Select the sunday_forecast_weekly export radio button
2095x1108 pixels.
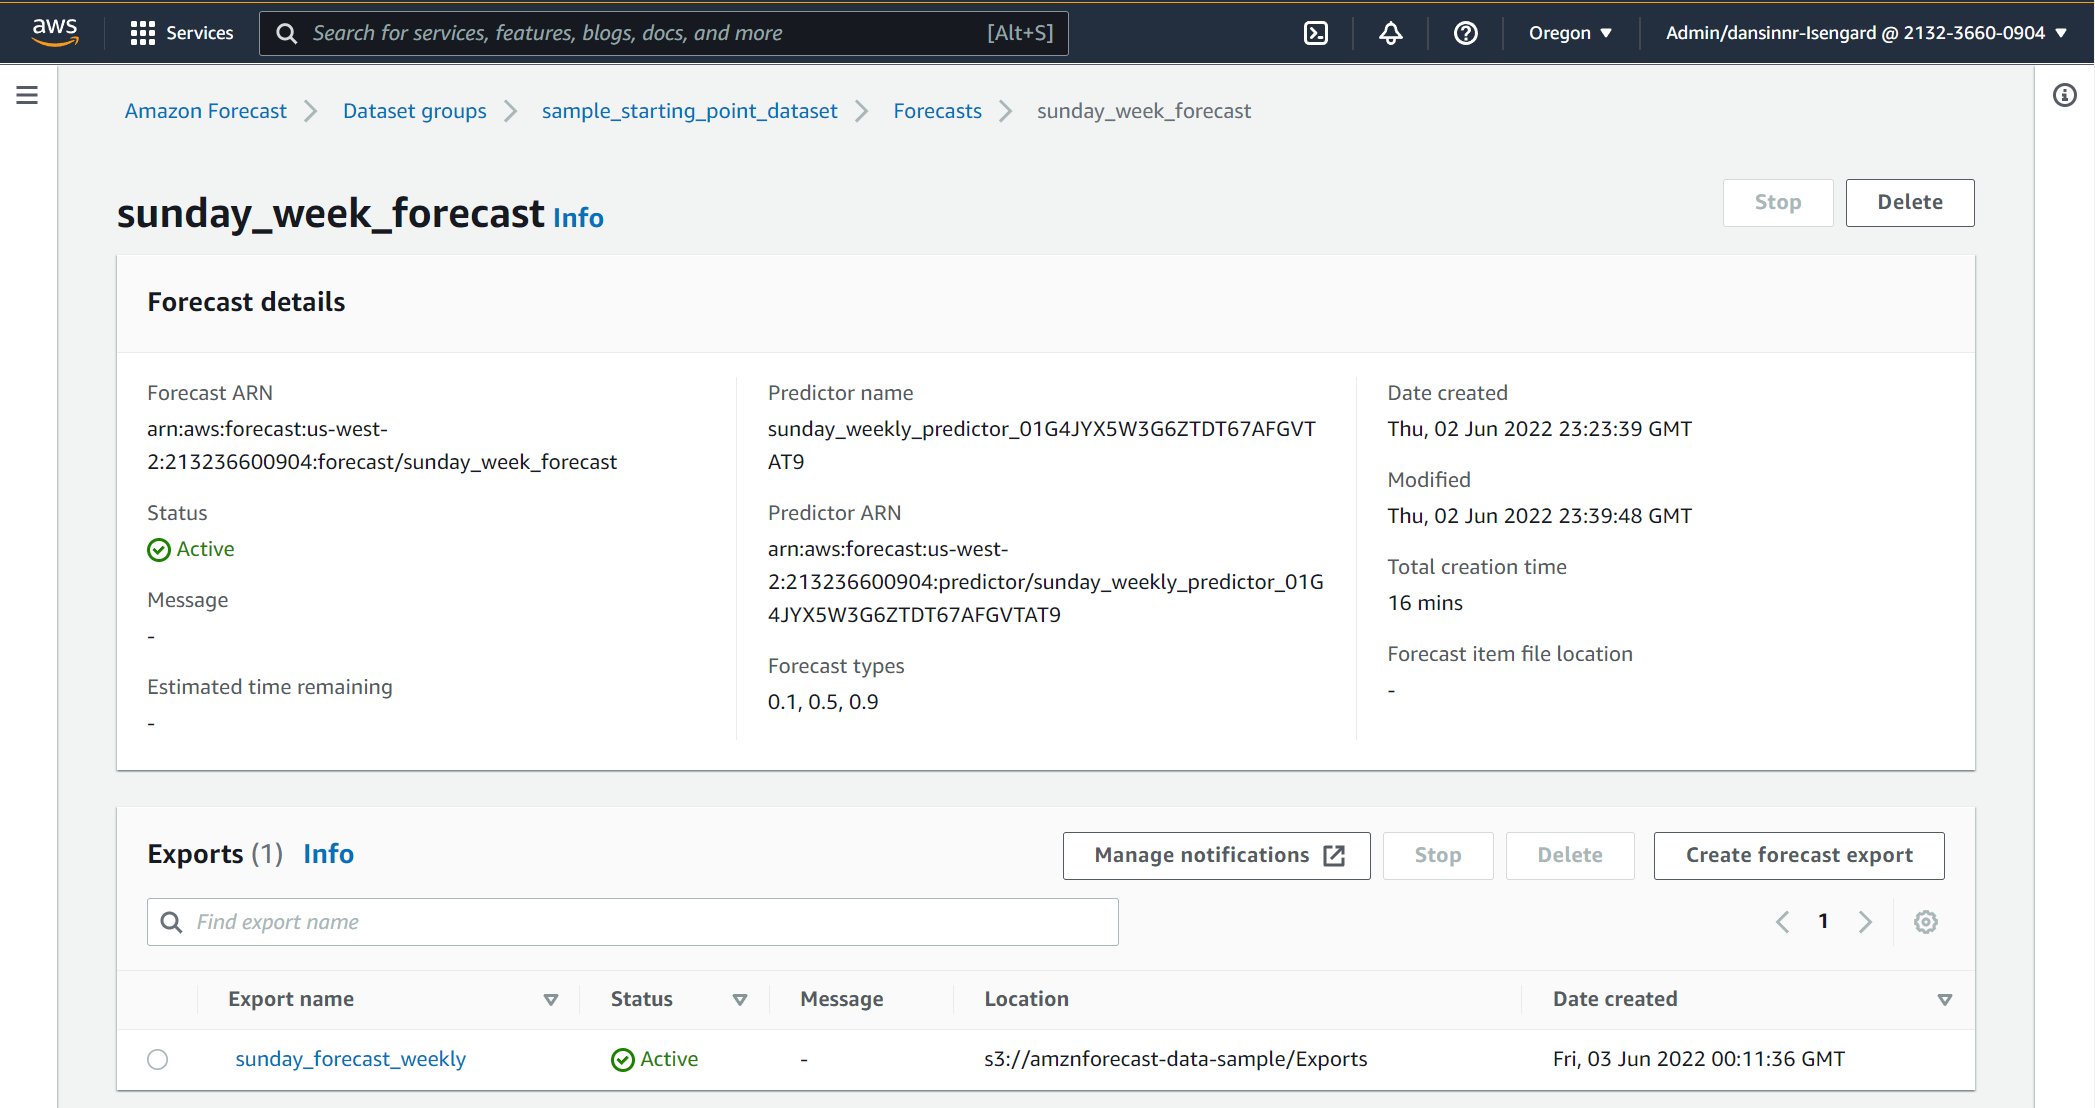point(158,1059)
